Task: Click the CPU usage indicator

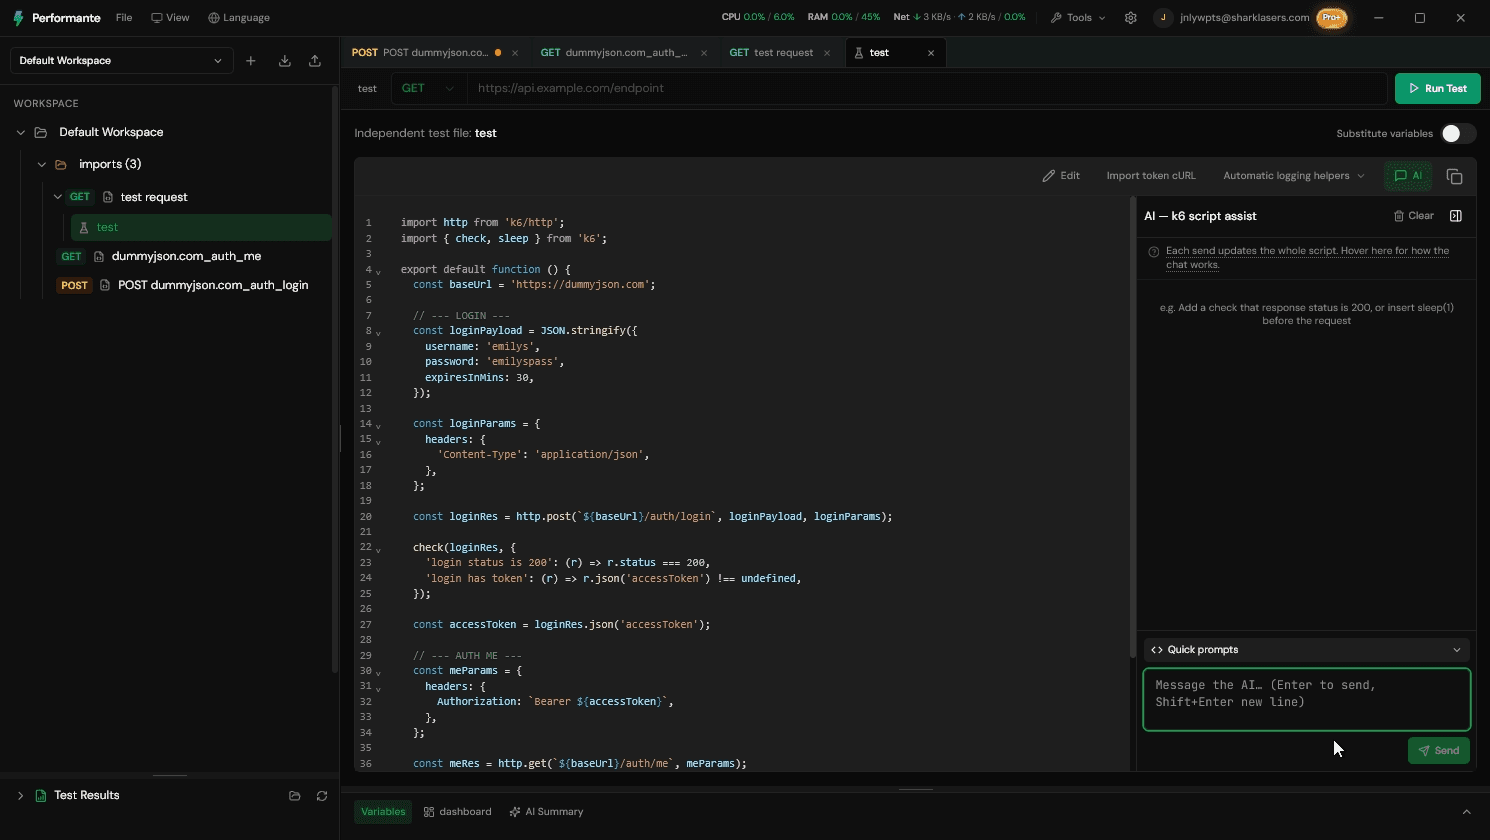Action: 758,18
